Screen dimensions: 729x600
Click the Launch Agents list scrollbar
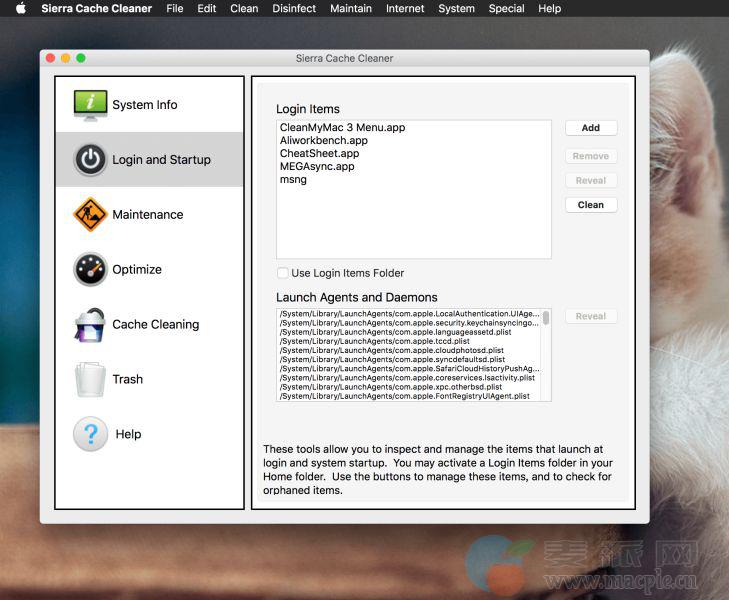546,318
